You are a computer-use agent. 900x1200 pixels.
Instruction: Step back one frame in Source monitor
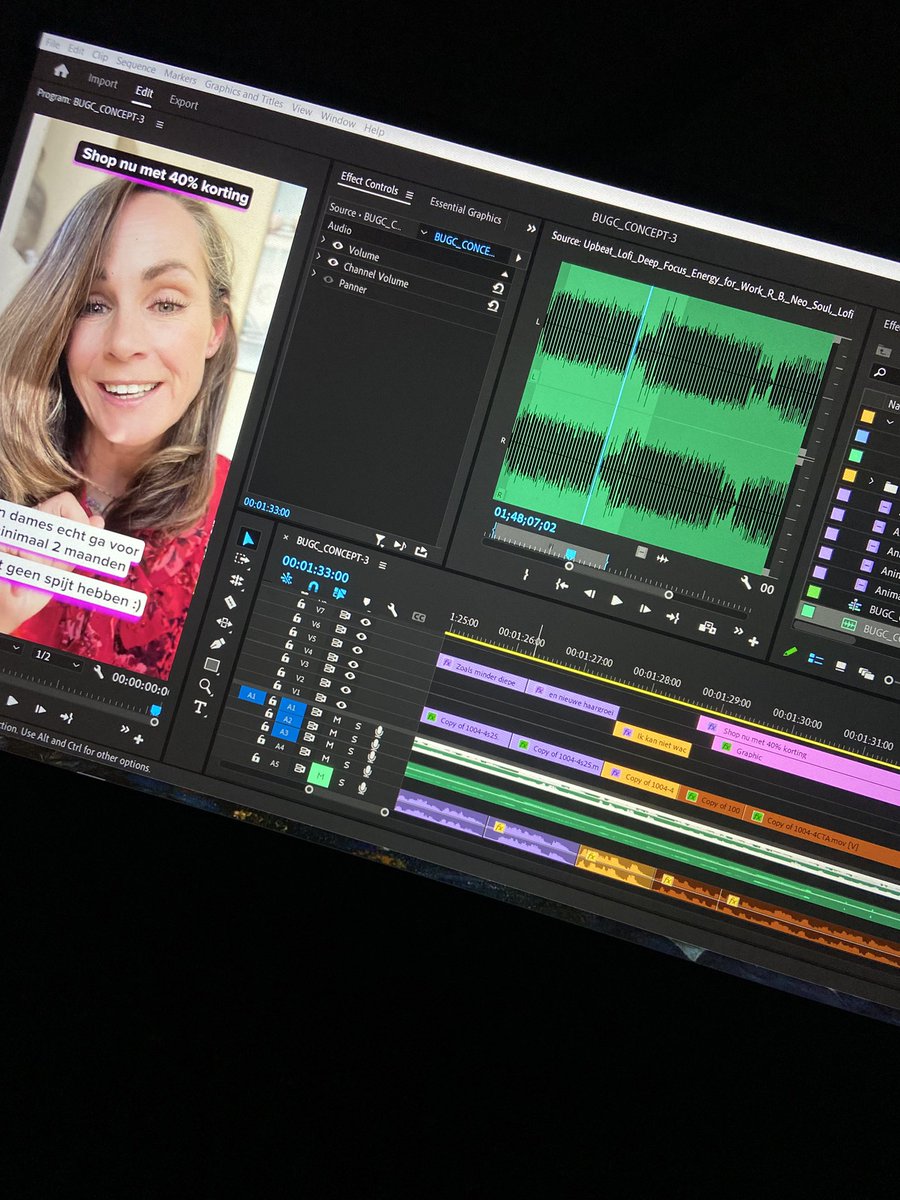(x=590, y=593)
